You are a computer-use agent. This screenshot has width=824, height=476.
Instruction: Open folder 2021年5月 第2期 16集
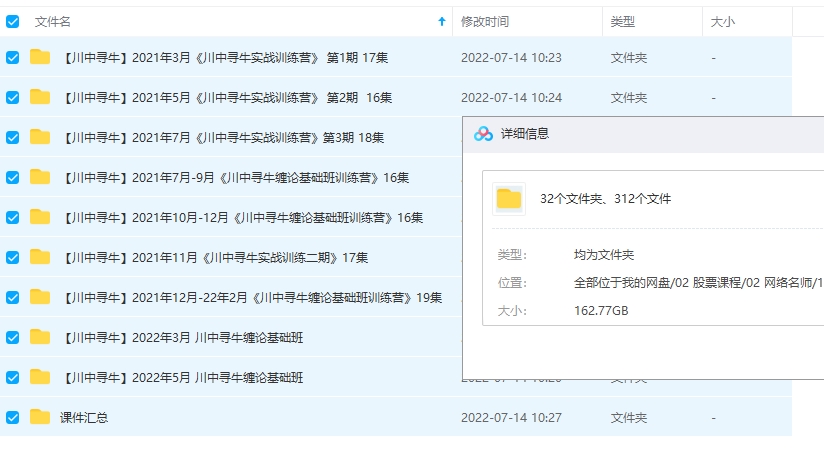226,98
